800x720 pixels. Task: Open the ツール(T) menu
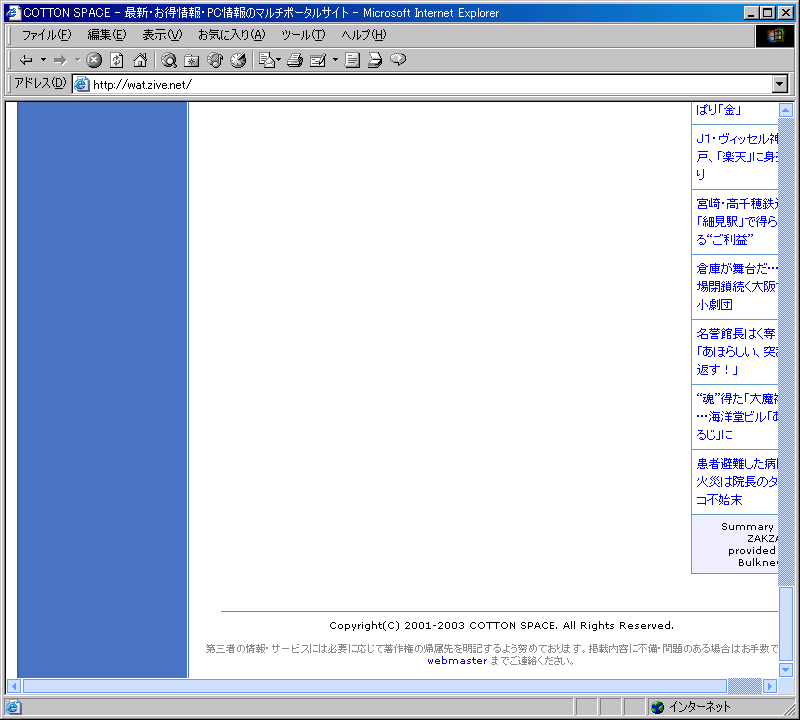303,35
